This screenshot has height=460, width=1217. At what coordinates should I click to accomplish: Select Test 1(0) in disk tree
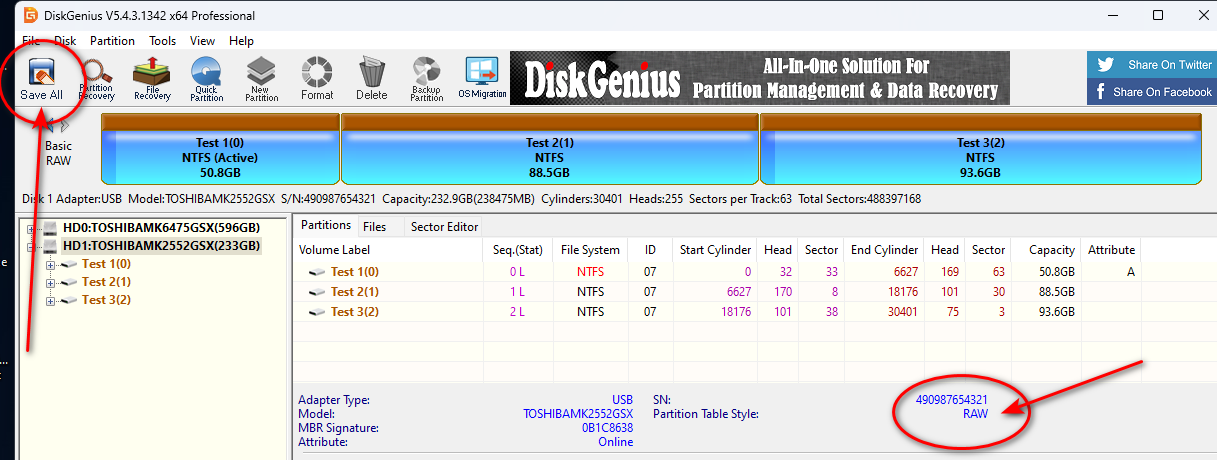click(x=106, y=264)
